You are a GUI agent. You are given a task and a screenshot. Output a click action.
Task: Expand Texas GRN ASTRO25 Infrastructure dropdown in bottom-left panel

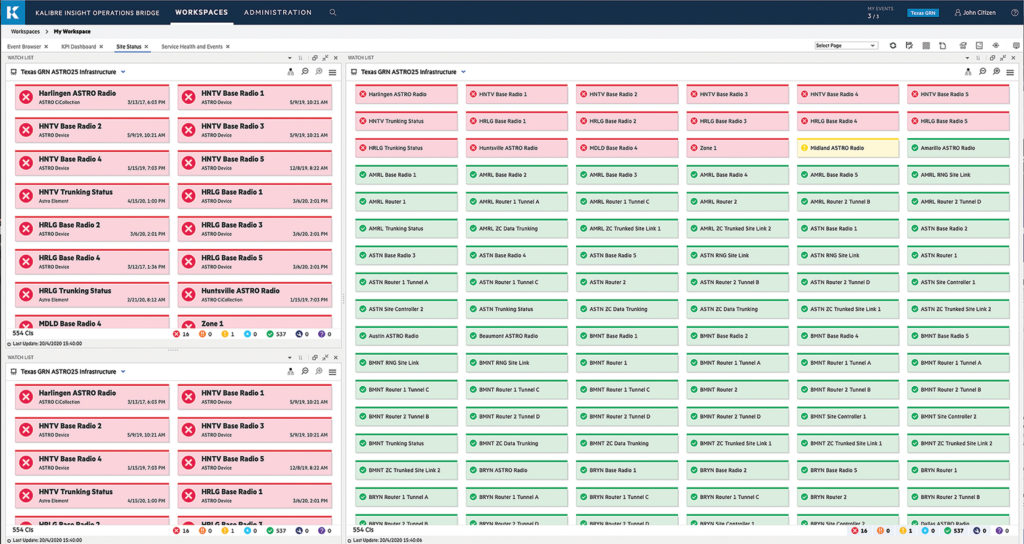click(123, 371)
